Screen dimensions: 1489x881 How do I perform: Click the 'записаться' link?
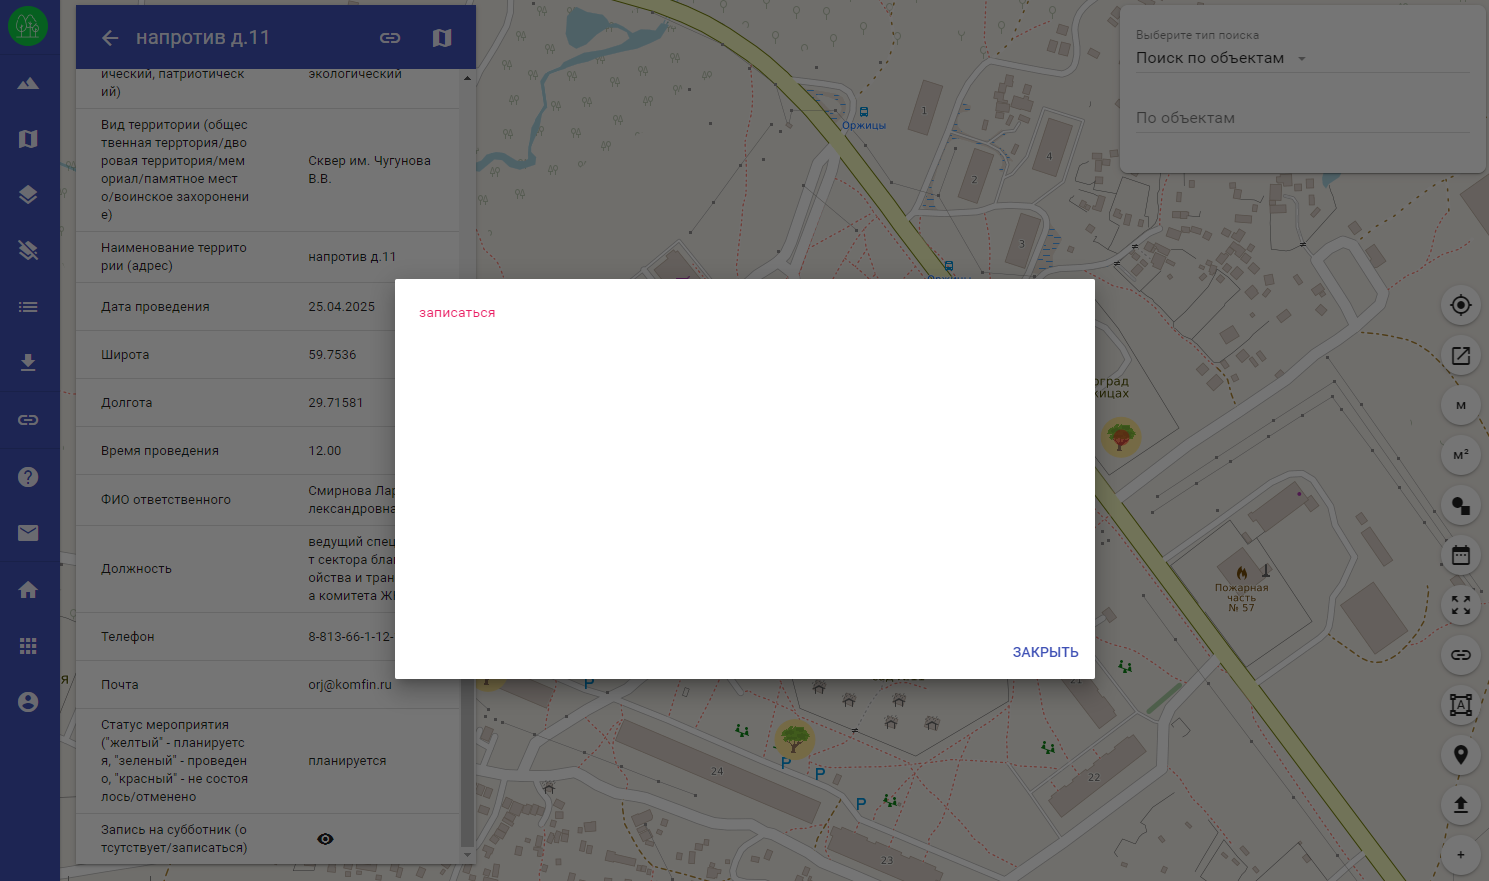[457, 313]
